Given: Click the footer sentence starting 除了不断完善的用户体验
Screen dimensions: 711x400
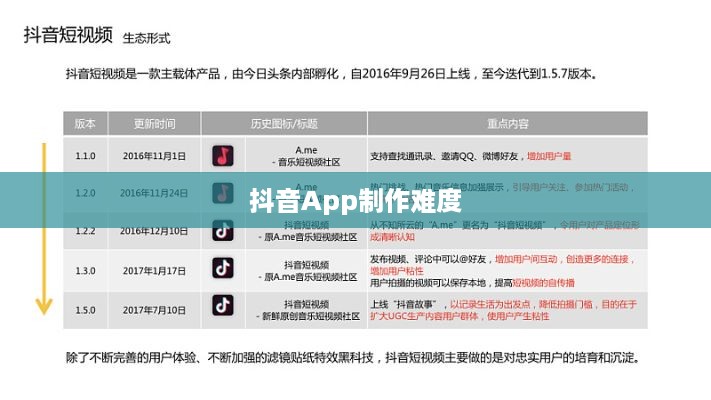Looking at the screenshot, I should pyautogui.click(x=354, y=358).
